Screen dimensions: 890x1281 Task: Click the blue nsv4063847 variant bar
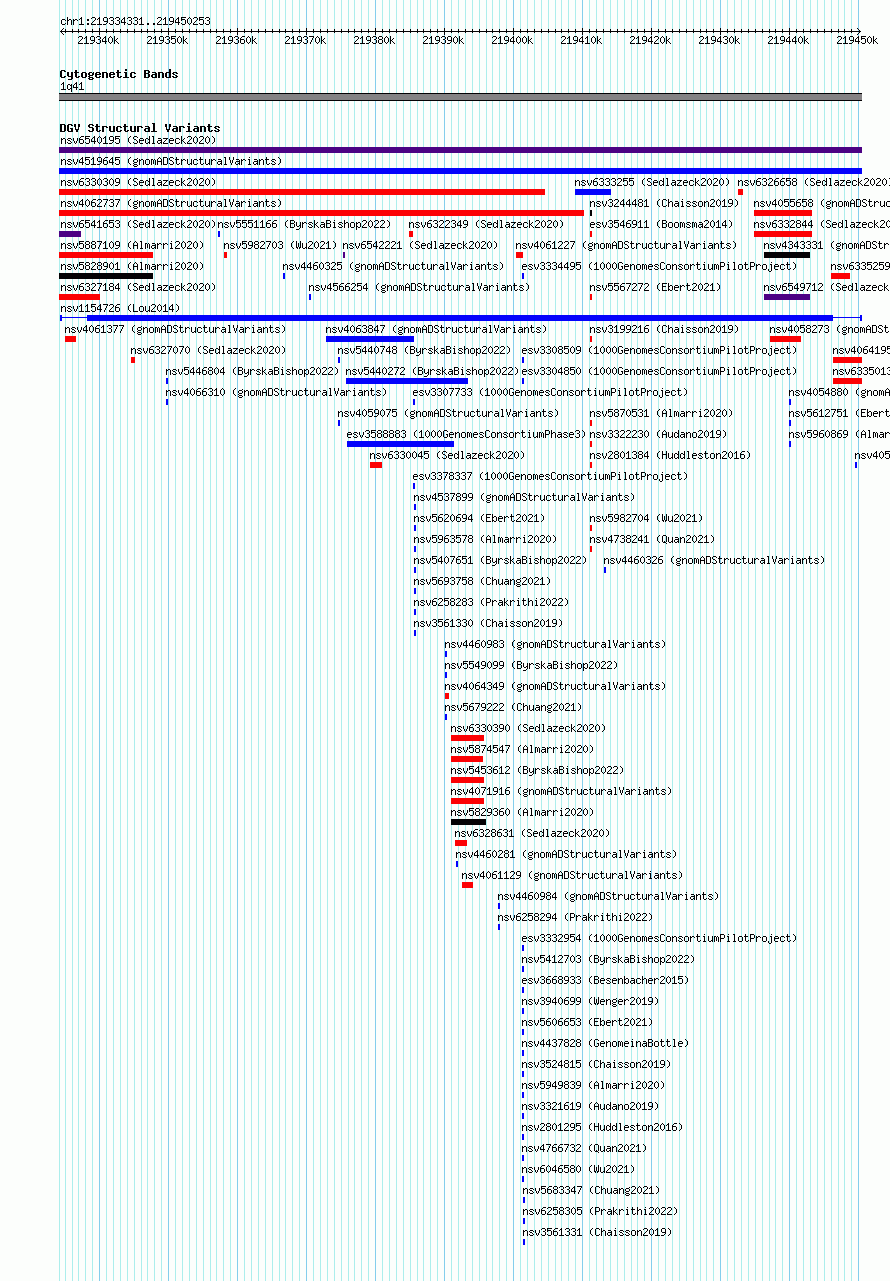coord(370,339)
